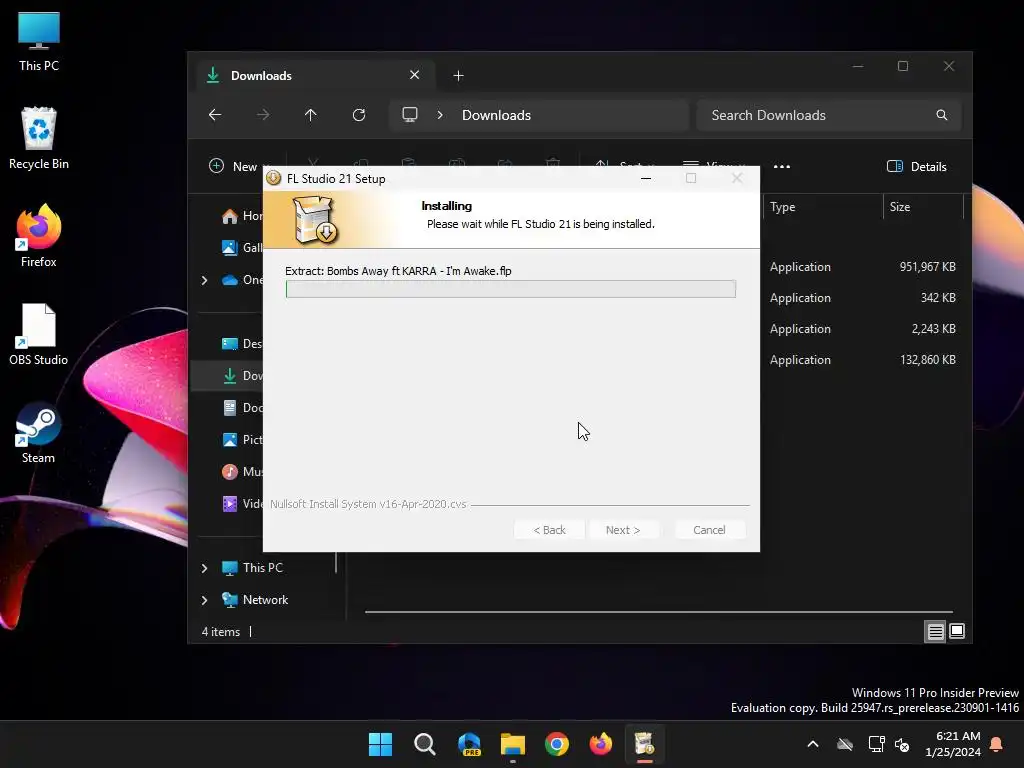
Task: Open Videos folder in navigation pane
Action: [x=242, y=504]
